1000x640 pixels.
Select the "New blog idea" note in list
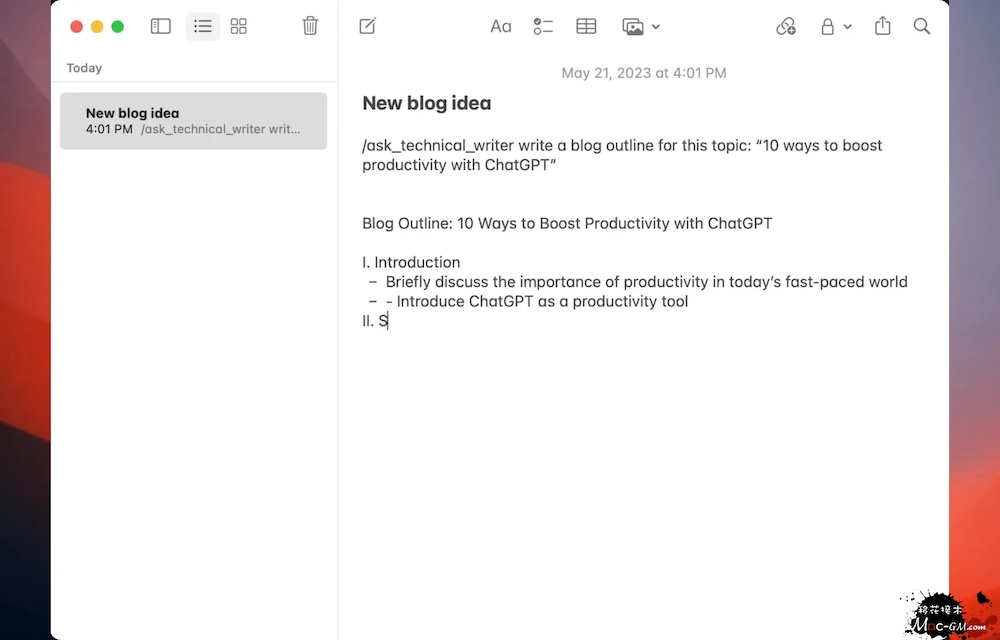[x=193, y=121]
